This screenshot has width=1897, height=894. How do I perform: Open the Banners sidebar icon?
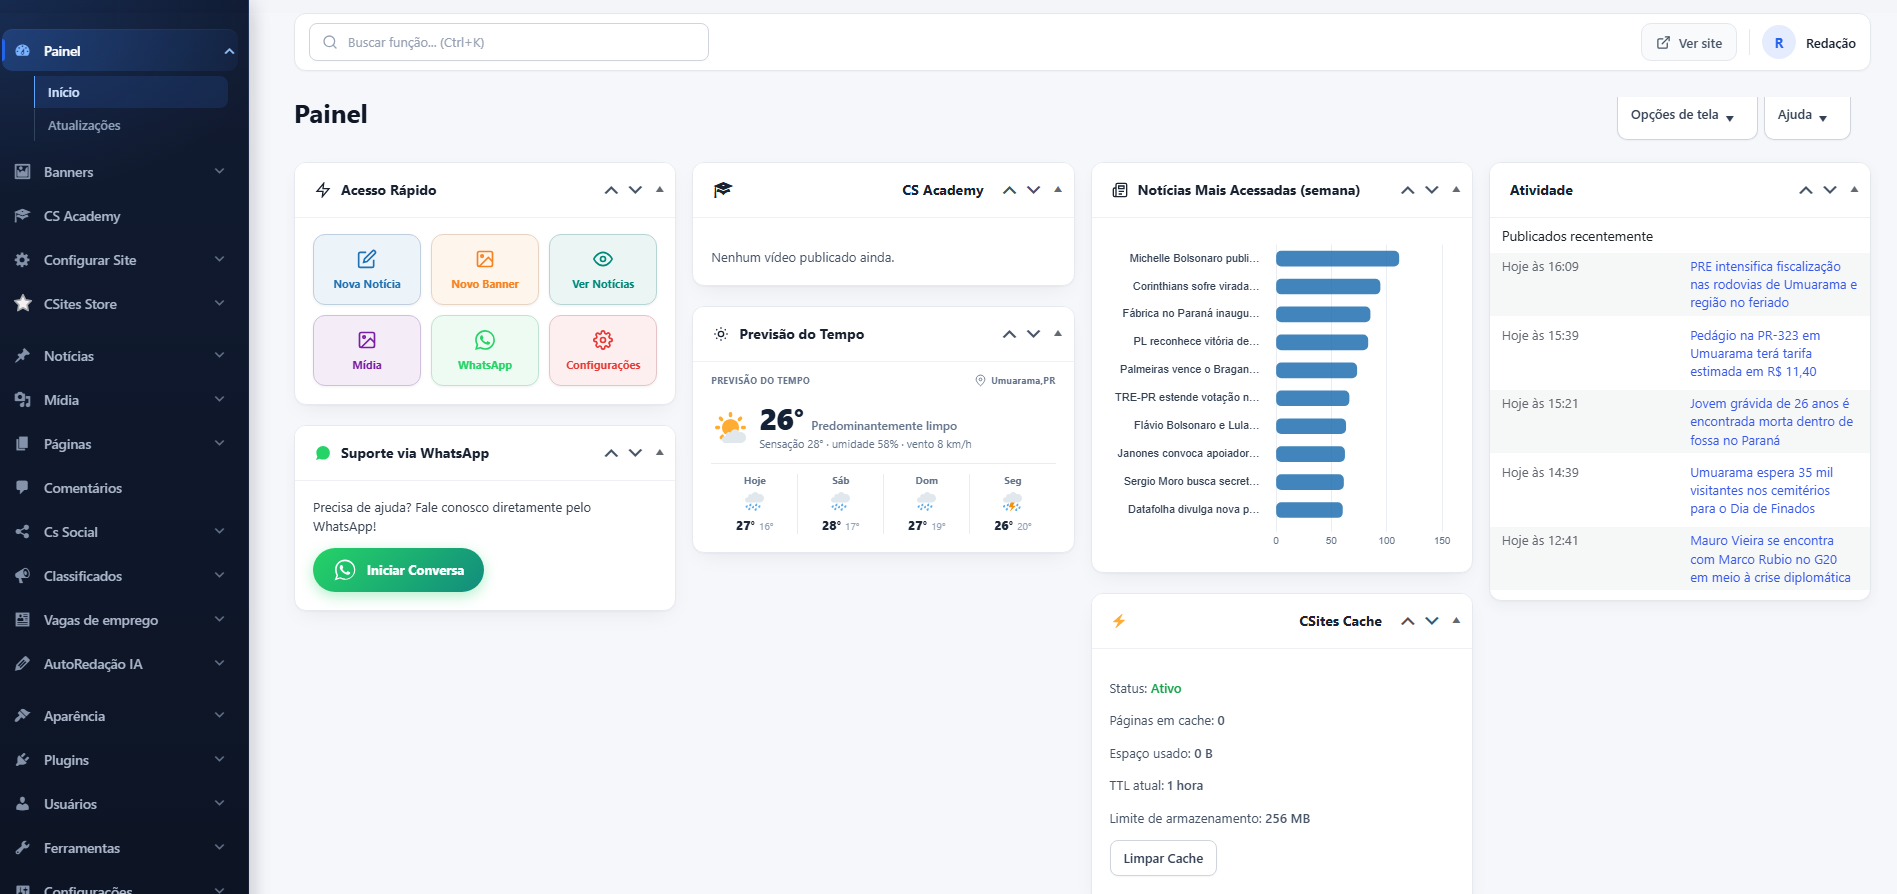click(x=22, y=172)
